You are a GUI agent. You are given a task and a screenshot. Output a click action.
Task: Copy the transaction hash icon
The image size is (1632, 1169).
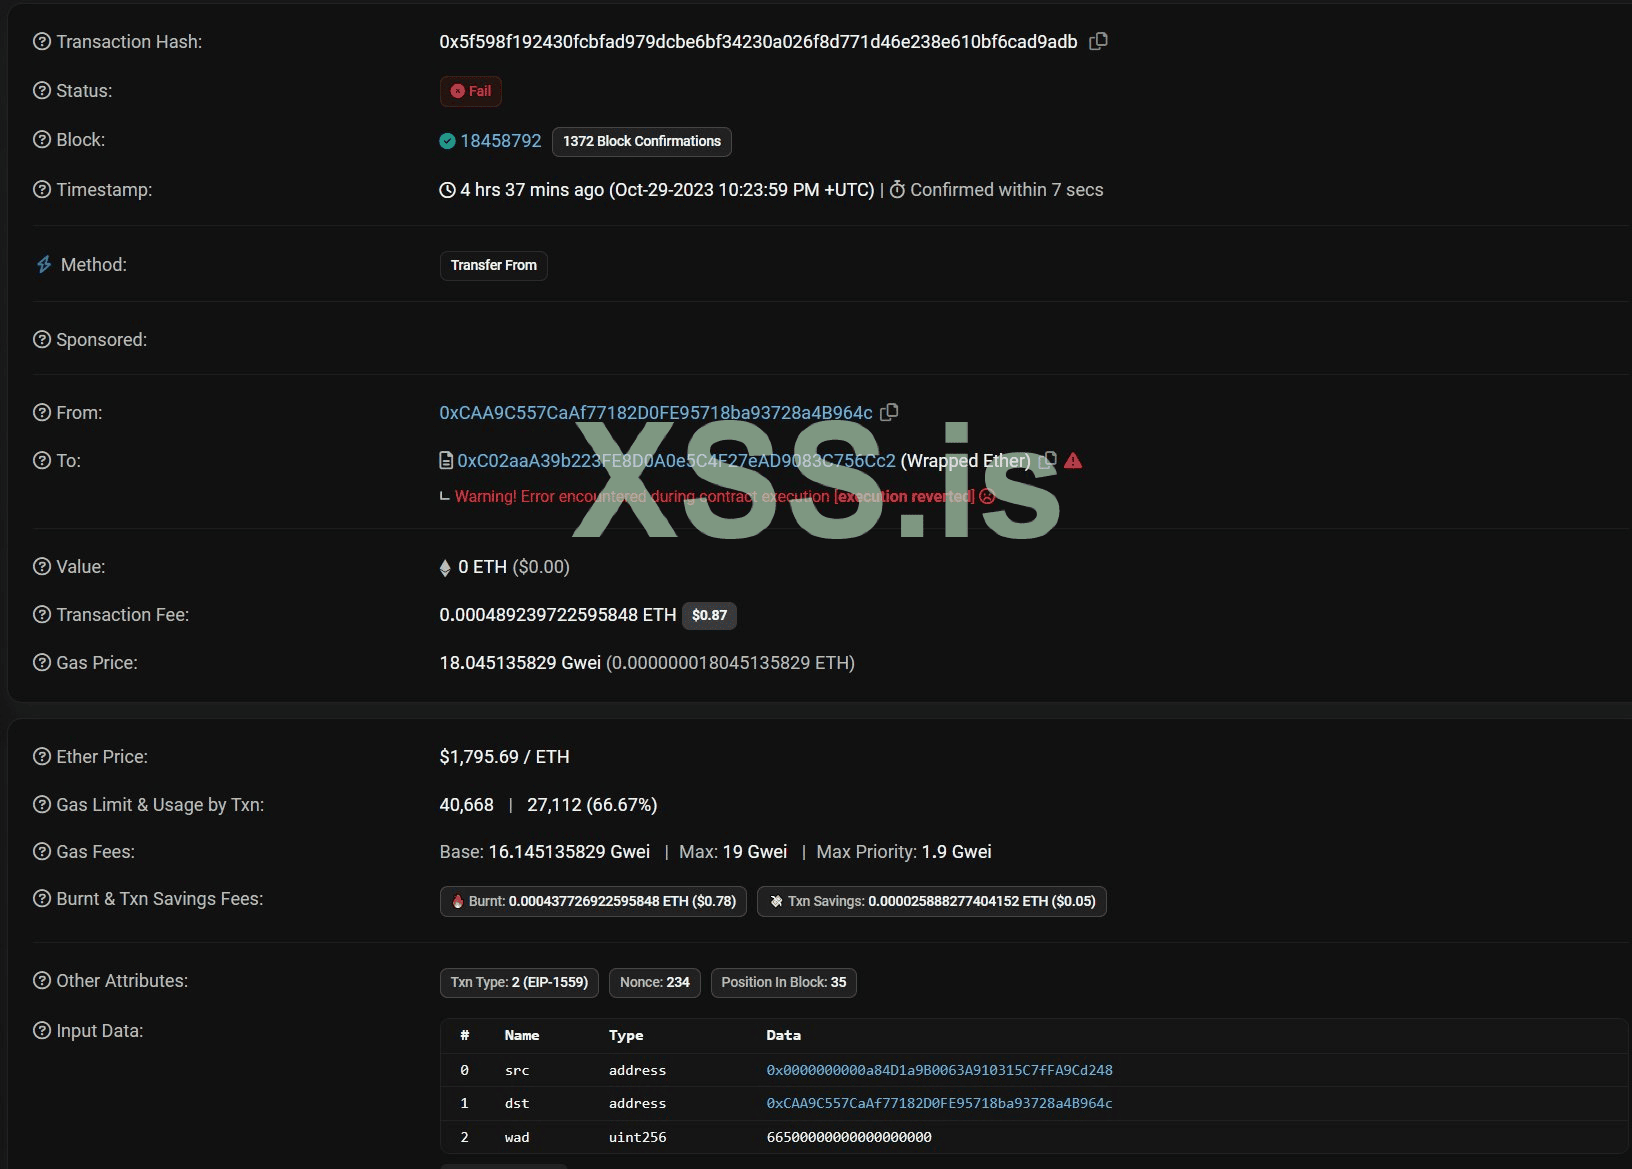point(1098,41)
